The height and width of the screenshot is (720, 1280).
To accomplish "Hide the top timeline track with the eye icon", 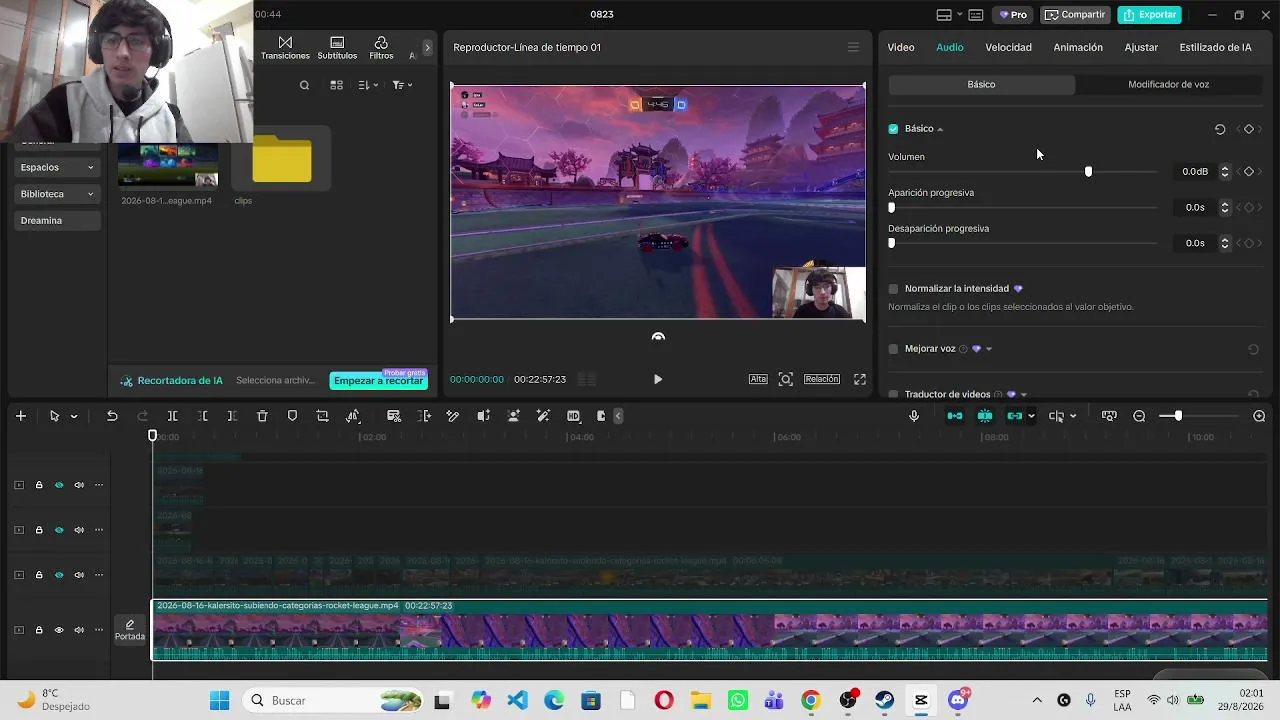I will tap(59, 485).
